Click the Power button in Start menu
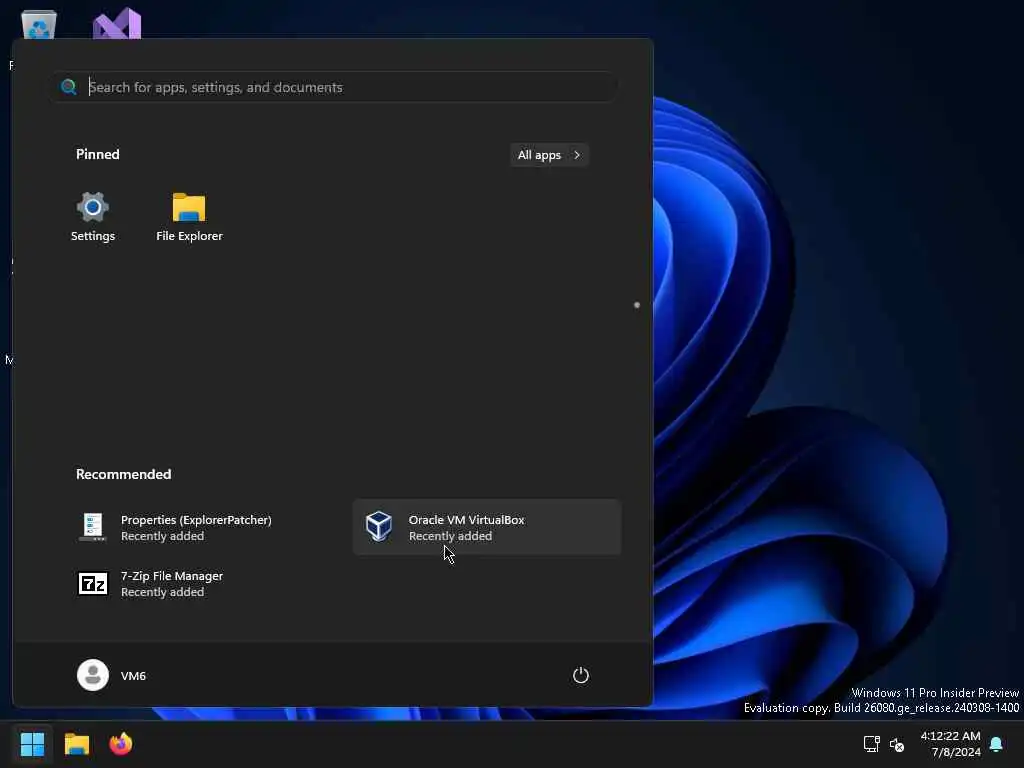The height and width of the screenshot is (768, 1024). [x=581, y=675]
